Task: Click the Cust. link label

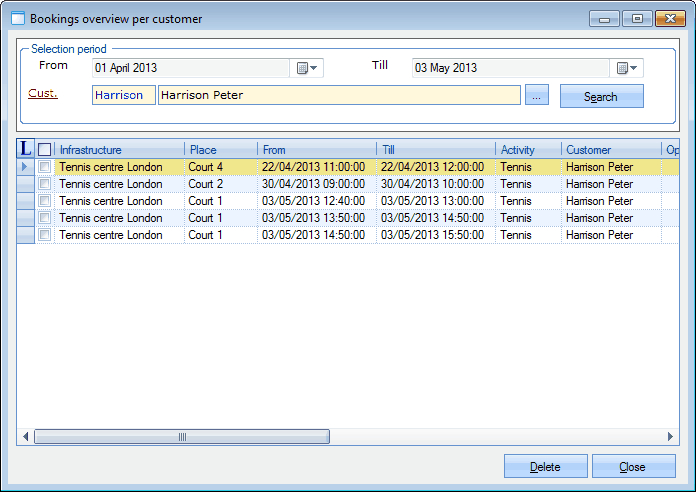Action: (x=42, y=94)
